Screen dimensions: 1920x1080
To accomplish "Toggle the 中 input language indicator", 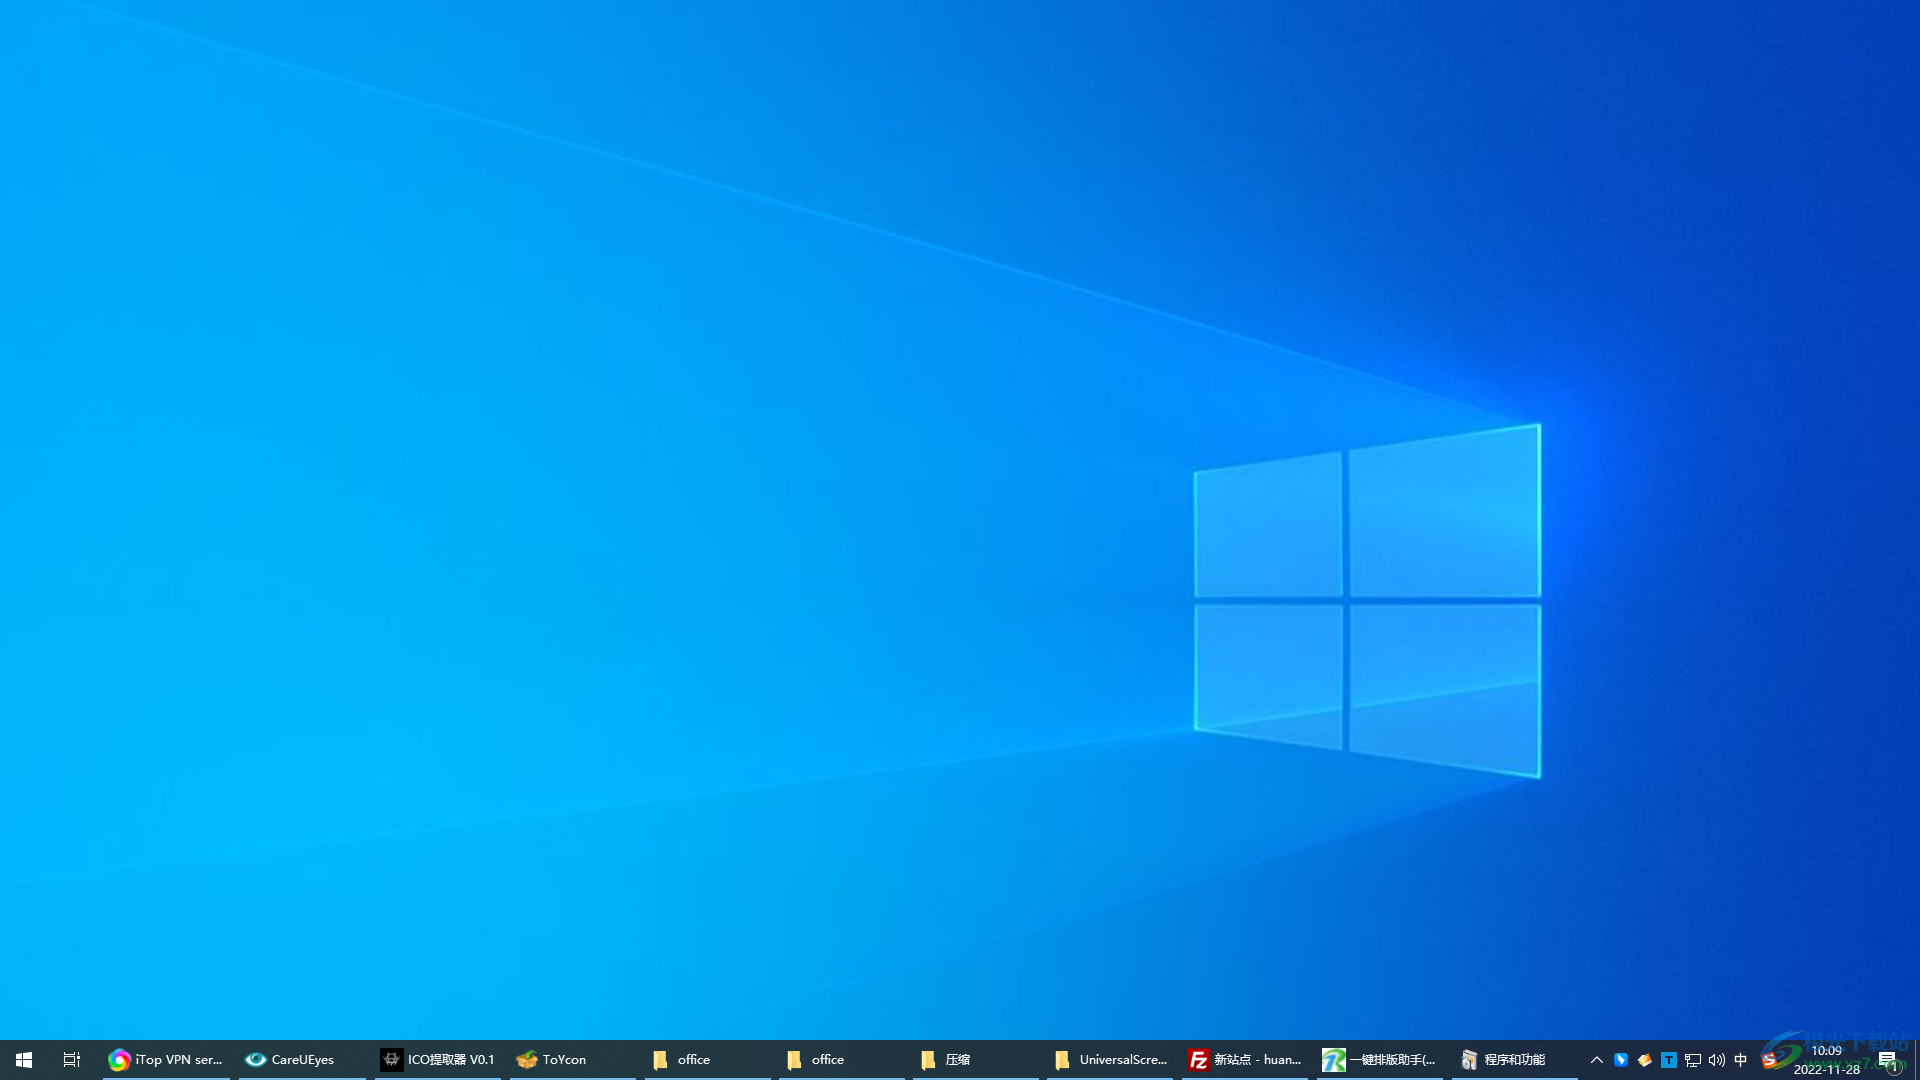I will [1741, 1060].
